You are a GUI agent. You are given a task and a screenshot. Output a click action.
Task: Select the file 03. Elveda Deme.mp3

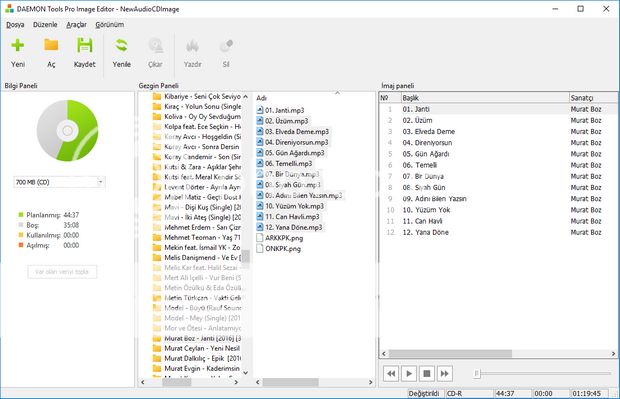pos(293,131)
